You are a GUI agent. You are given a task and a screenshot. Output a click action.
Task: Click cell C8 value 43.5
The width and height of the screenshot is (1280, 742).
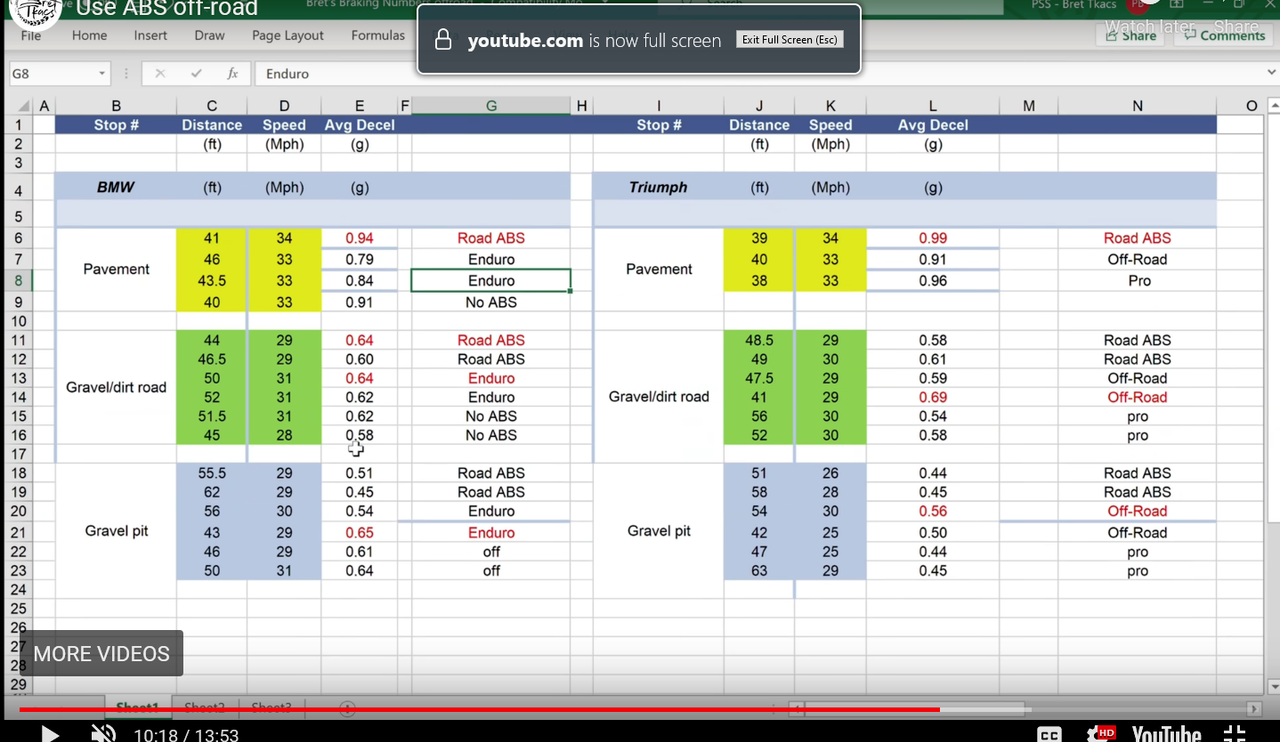(212, 281)
